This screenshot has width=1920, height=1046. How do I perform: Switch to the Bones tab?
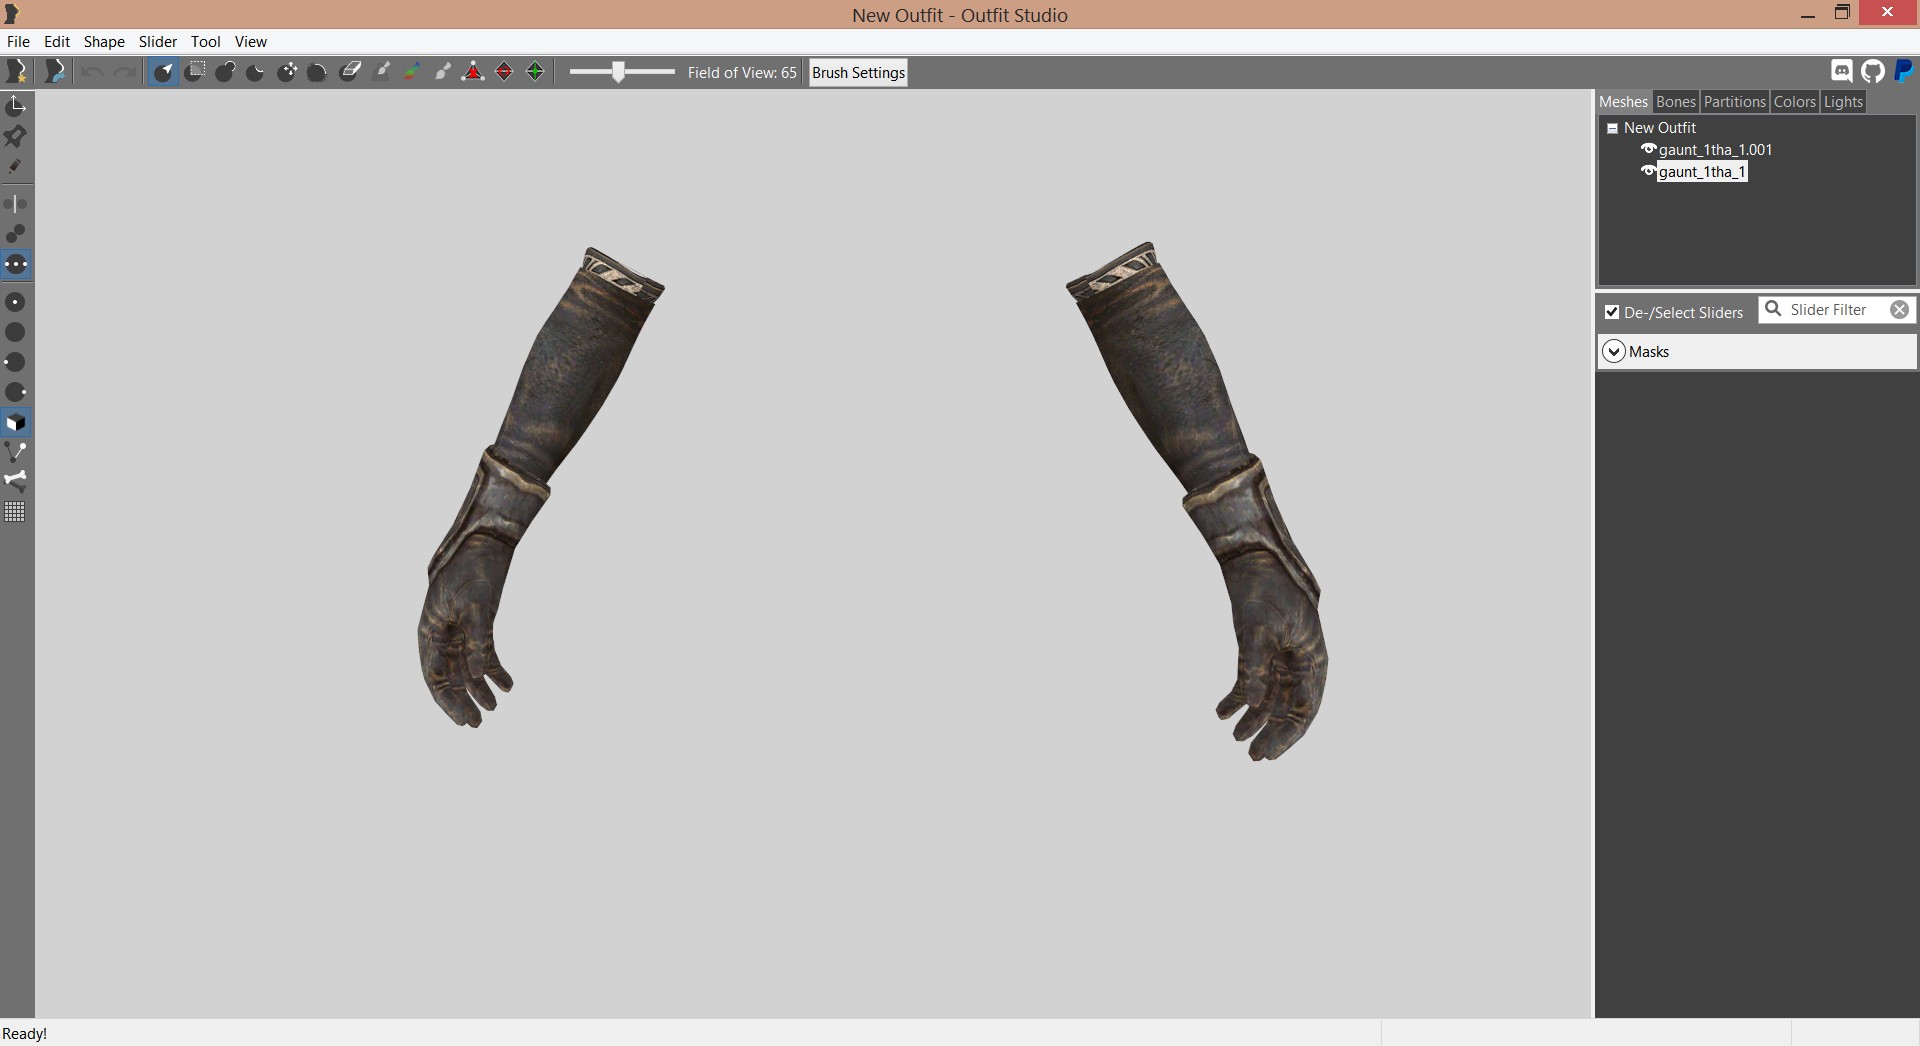[1676, 102]
